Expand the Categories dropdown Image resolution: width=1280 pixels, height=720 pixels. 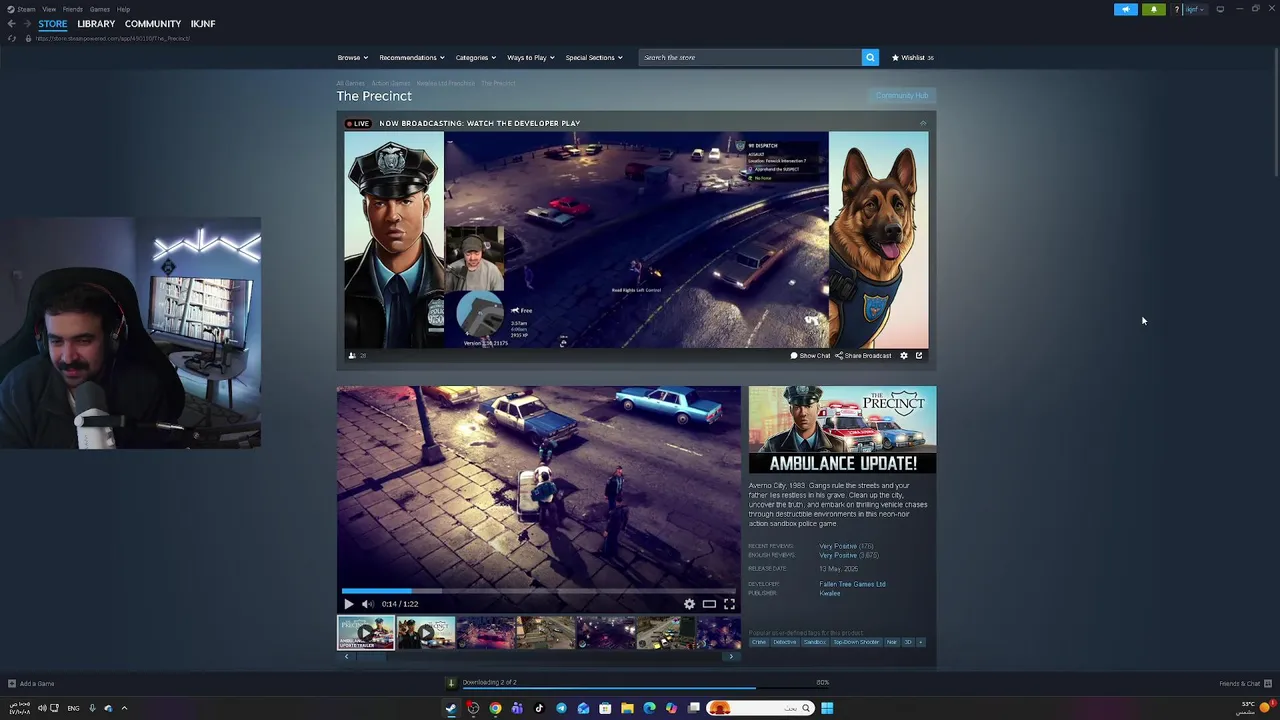[475, 57]
